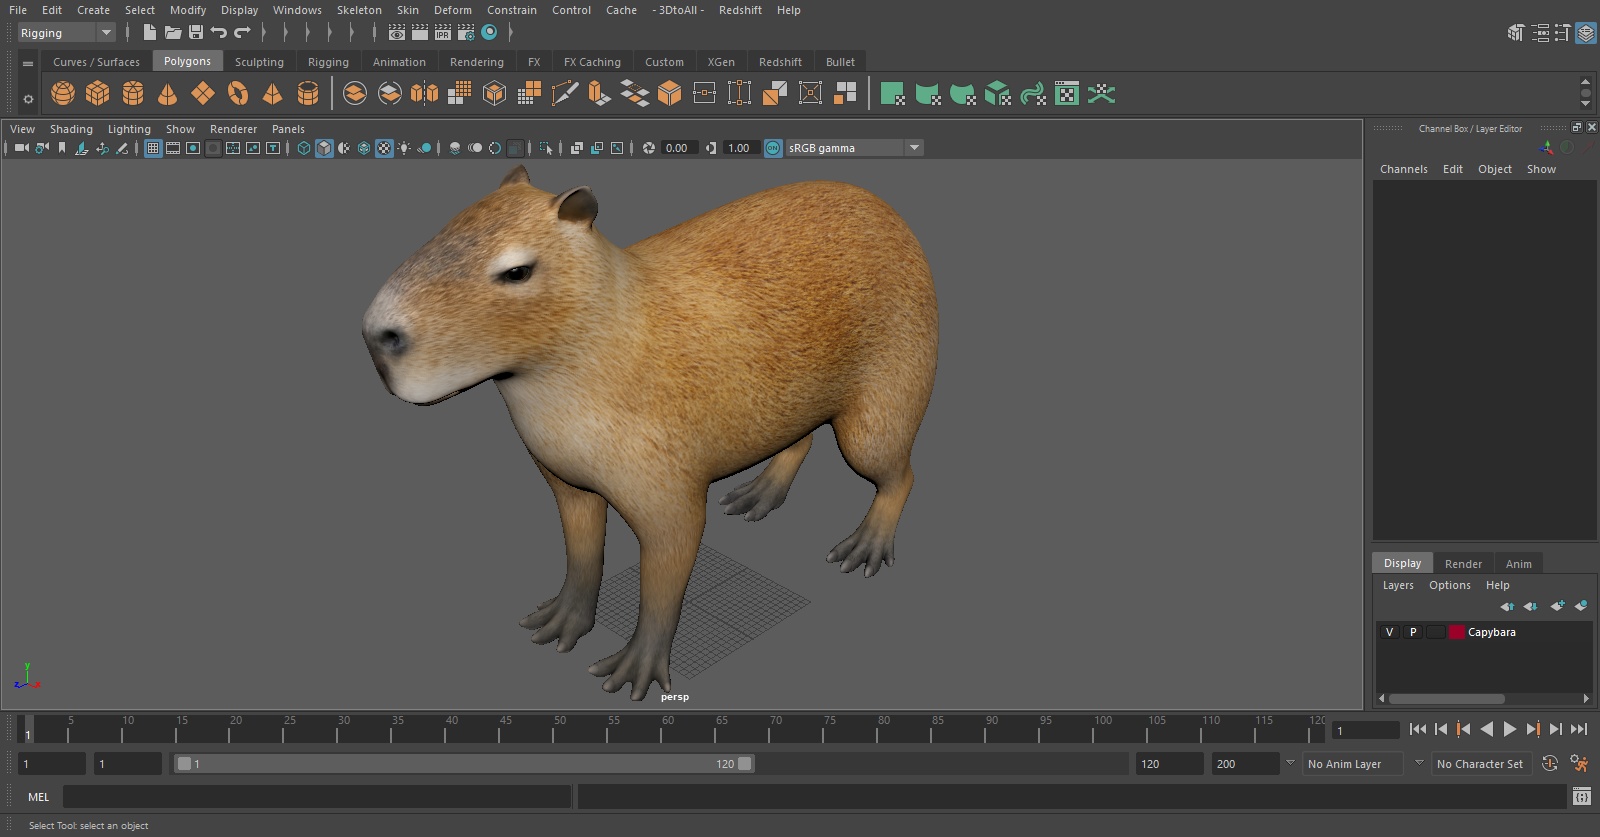Open the shelf menu hamburger icon
The height and width of the screenshot is (837, 1600).
pyautogui.click(x=28, y=63)
